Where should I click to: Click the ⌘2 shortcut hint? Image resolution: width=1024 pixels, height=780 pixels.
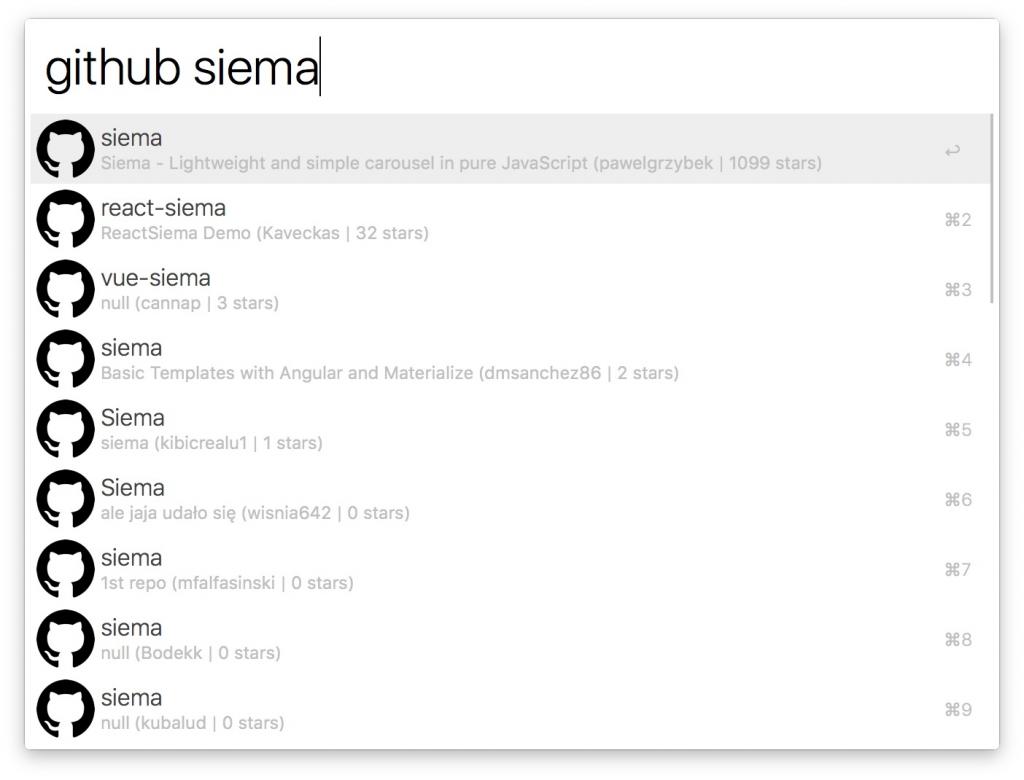tap(957, 220)
